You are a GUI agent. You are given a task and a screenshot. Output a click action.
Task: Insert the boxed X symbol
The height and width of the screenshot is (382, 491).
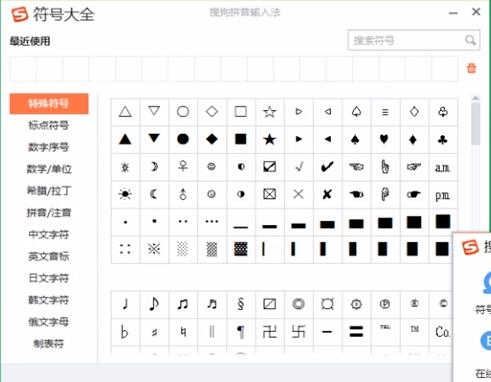pos(269,194)
